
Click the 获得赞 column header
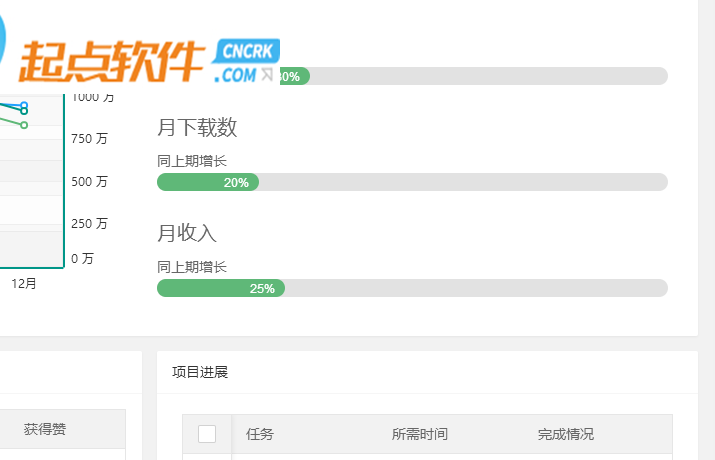(x=45, y=429)
